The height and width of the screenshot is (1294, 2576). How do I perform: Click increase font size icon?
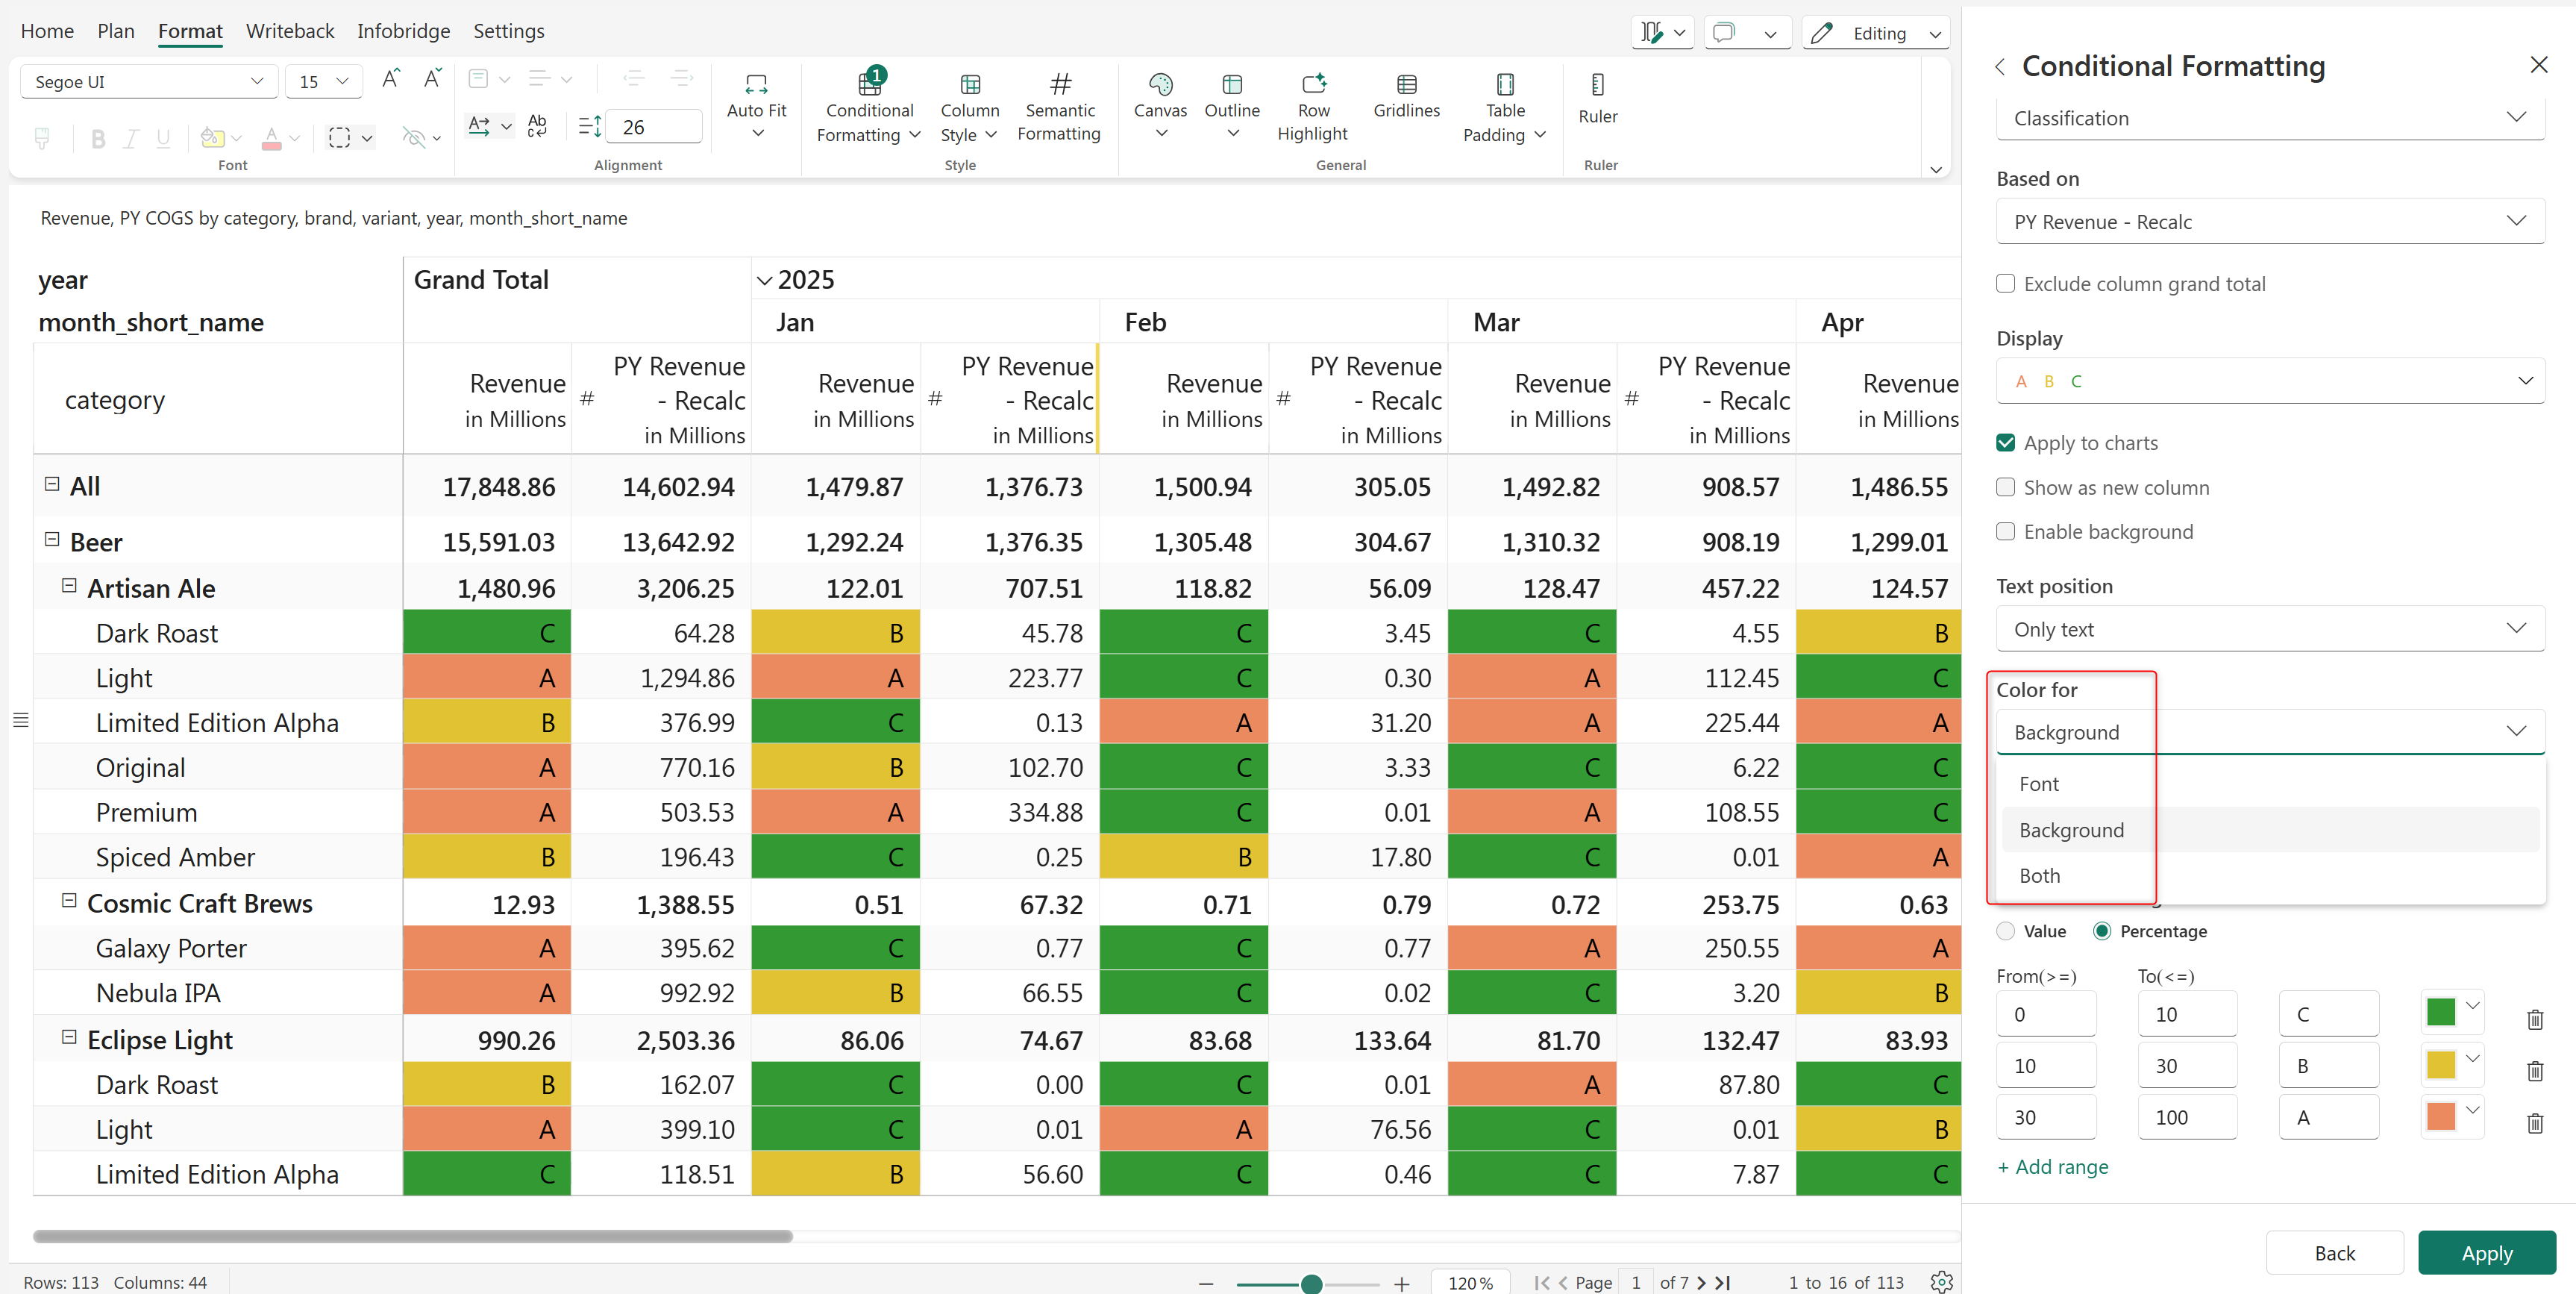[391, 80]
